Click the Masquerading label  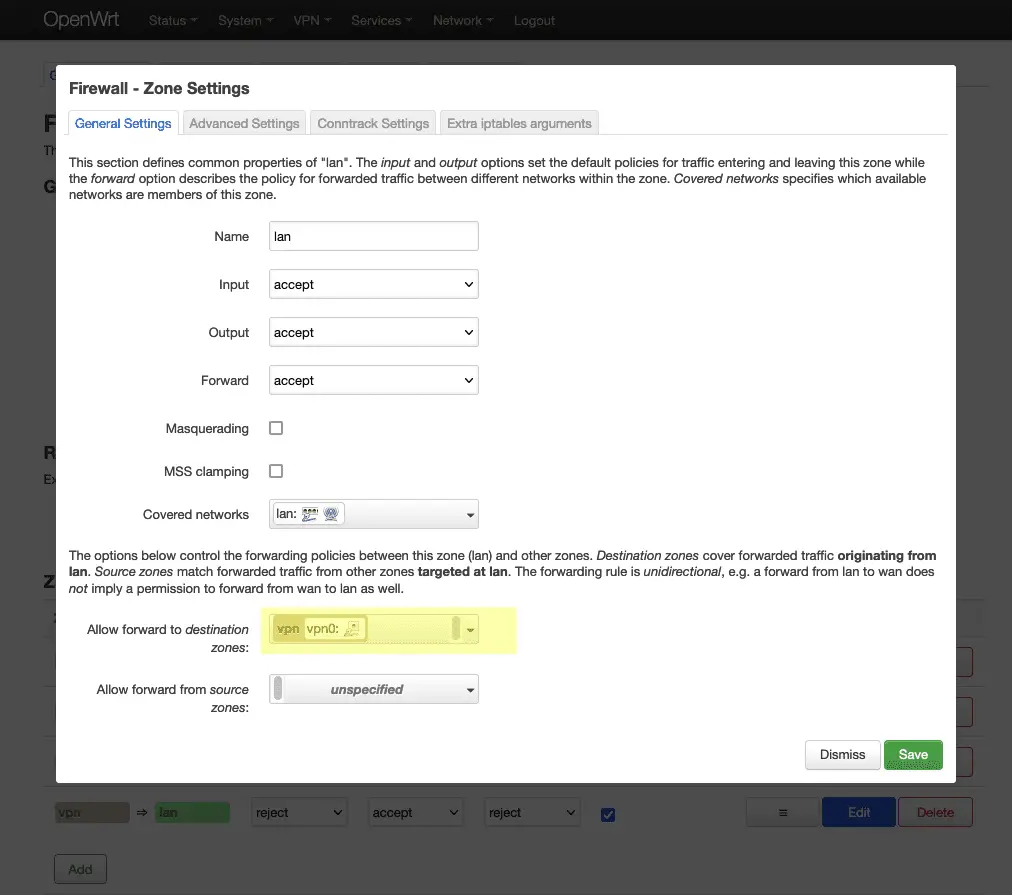point(207,428)
